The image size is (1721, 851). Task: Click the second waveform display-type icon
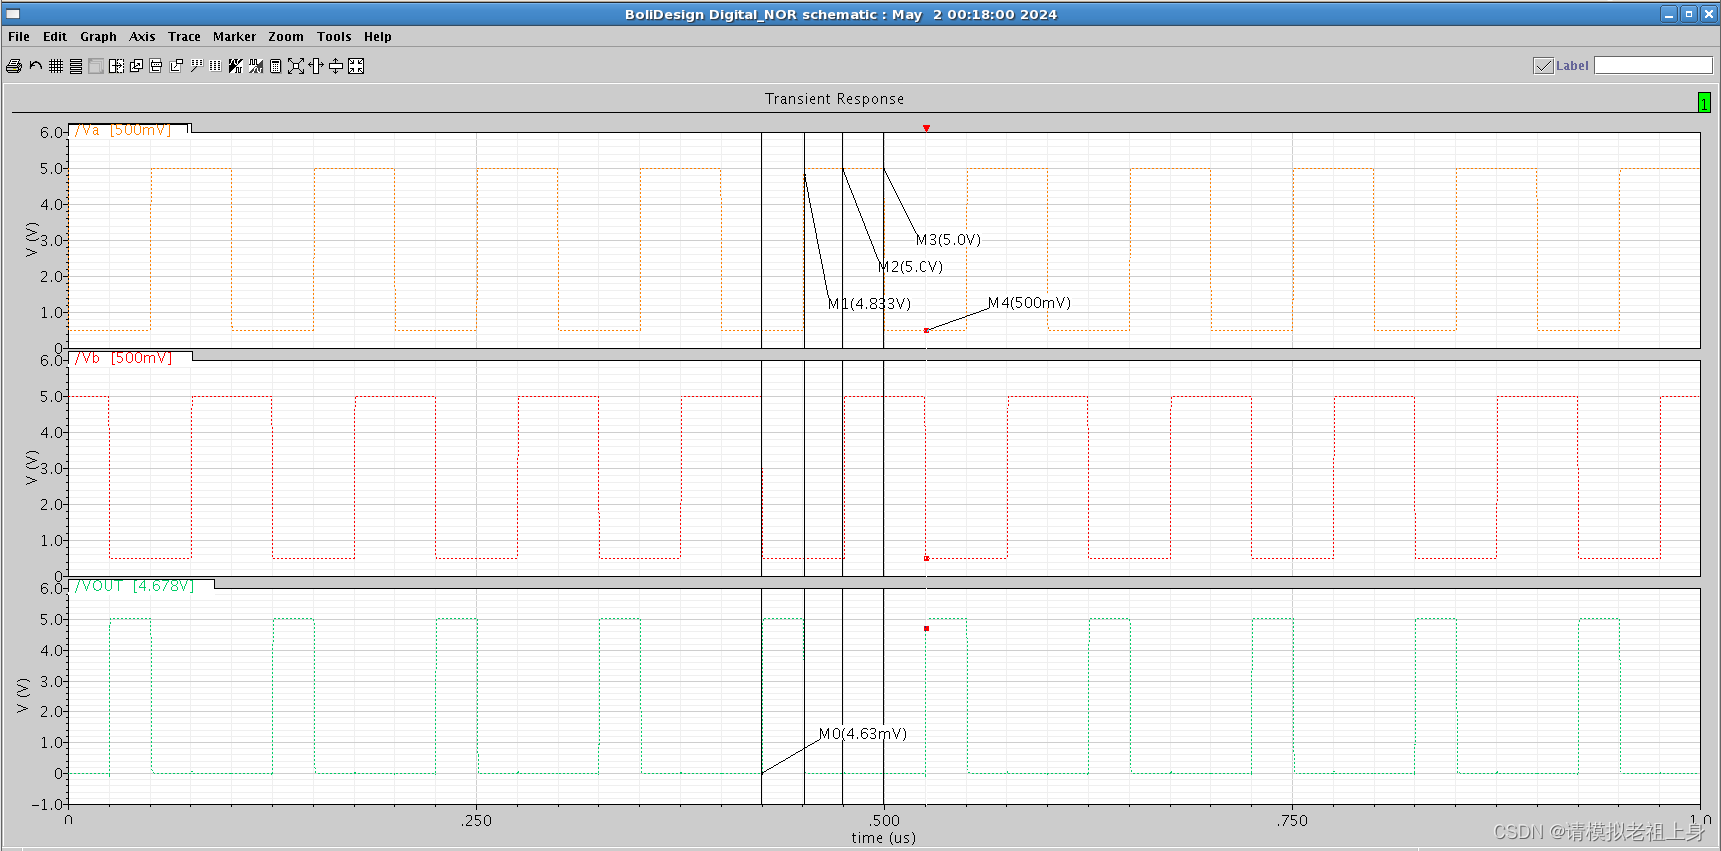coord(256,66)
